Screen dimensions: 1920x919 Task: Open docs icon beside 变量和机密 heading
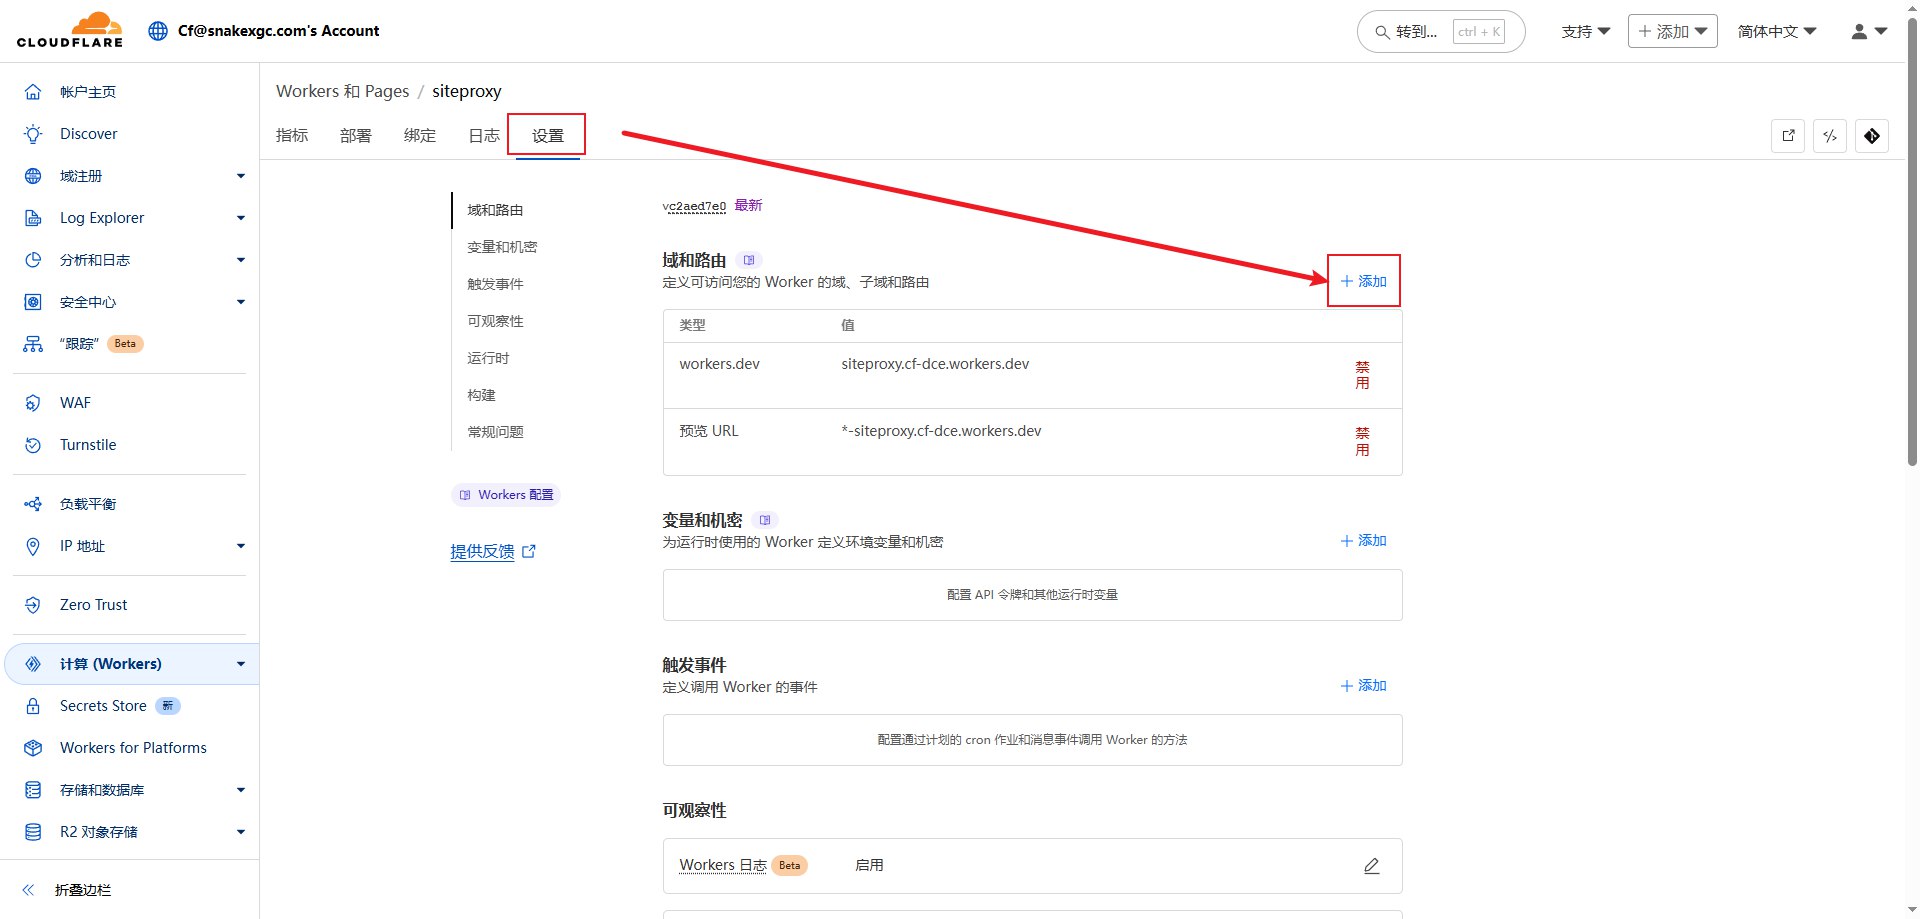(765, 520)
